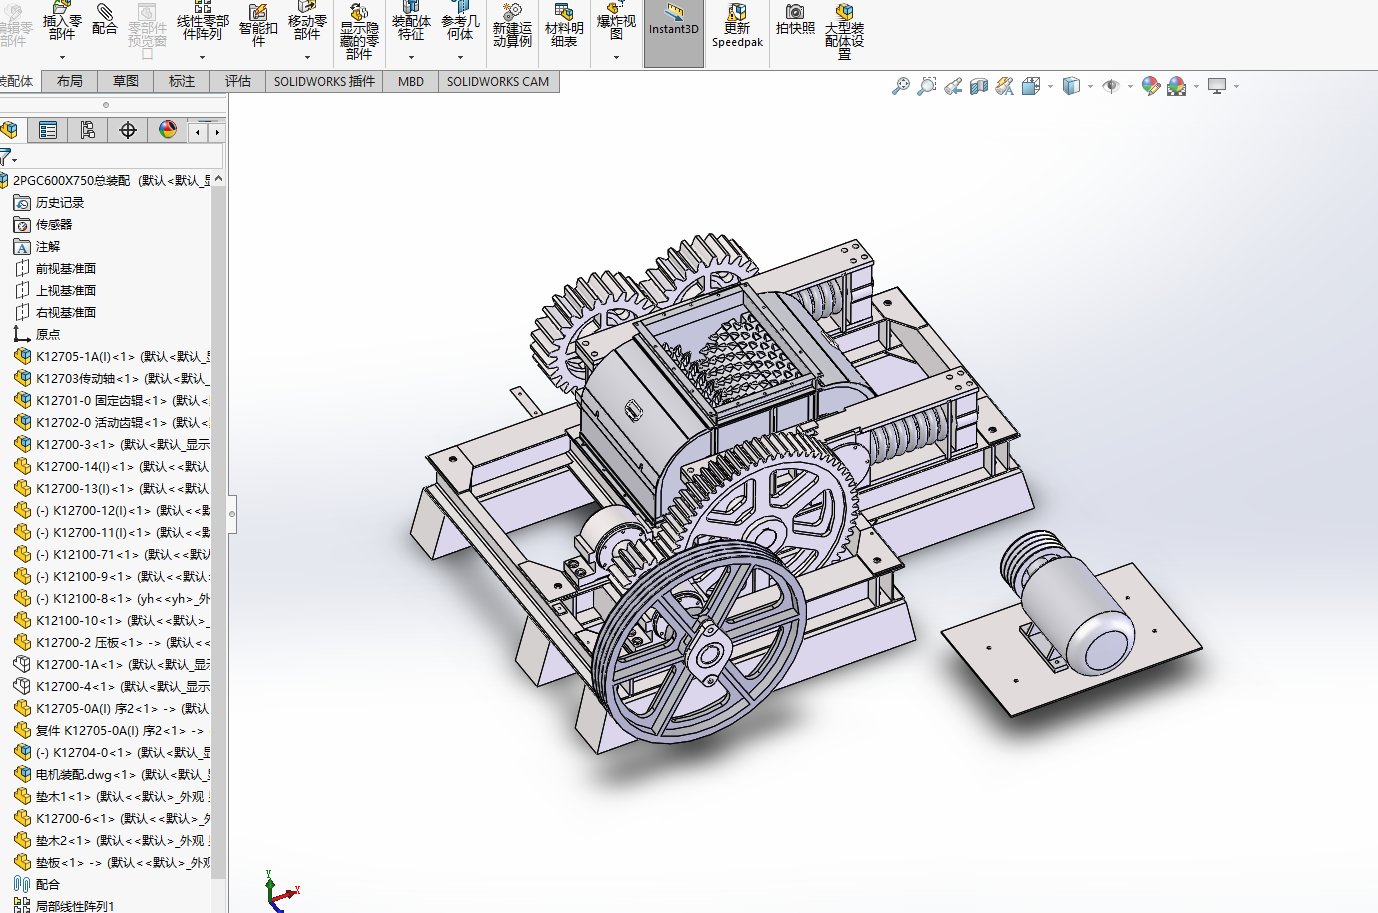Select 电机装配.dwg<1> component
The image size is (1378, 913).
[112, 774]
